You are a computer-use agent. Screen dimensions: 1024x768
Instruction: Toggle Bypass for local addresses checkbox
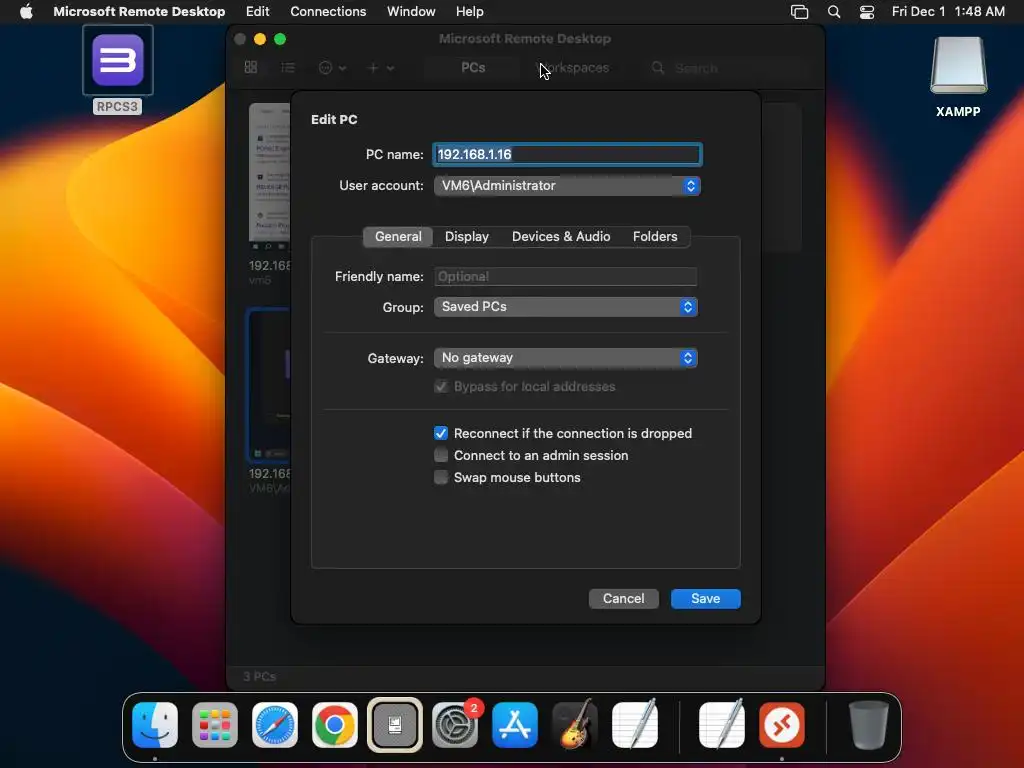(x=441, y=387)
